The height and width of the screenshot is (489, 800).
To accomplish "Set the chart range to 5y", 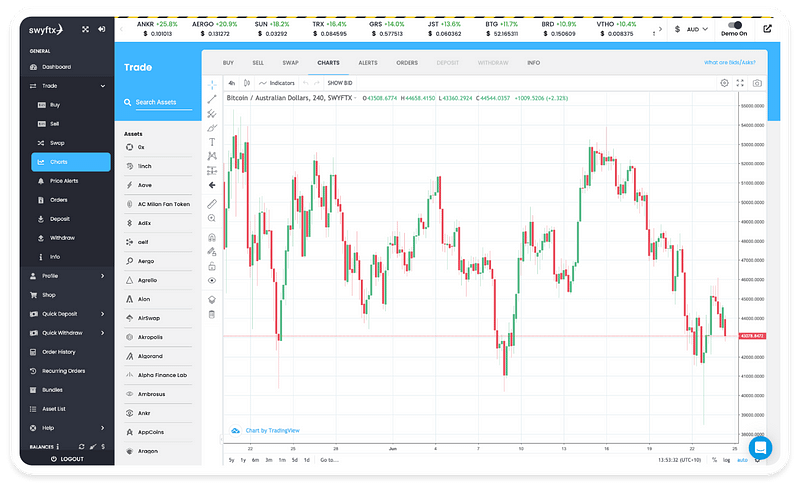I will coord(231,460).
